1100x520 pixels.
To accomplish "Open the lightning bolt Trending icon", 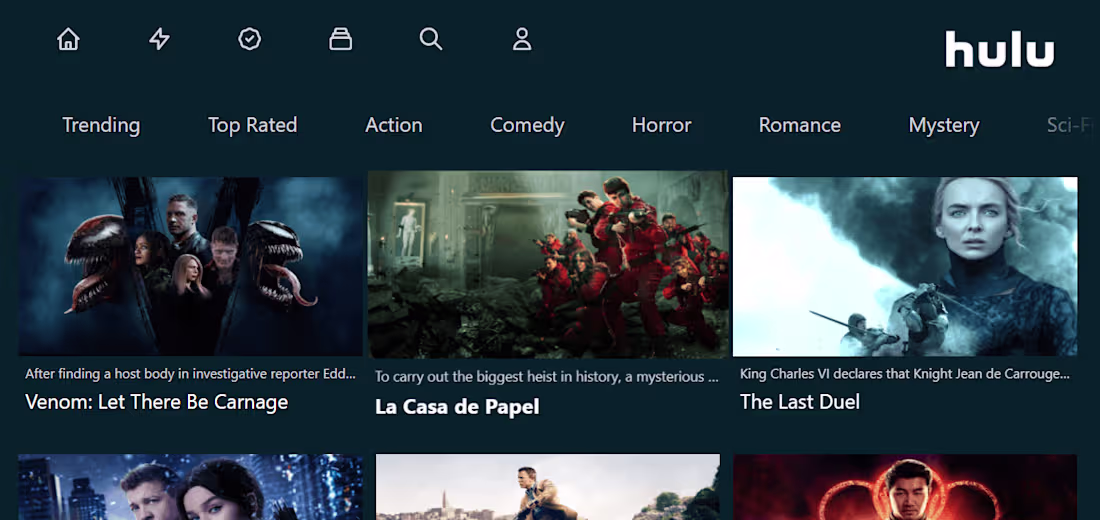I will coord(159,39).
